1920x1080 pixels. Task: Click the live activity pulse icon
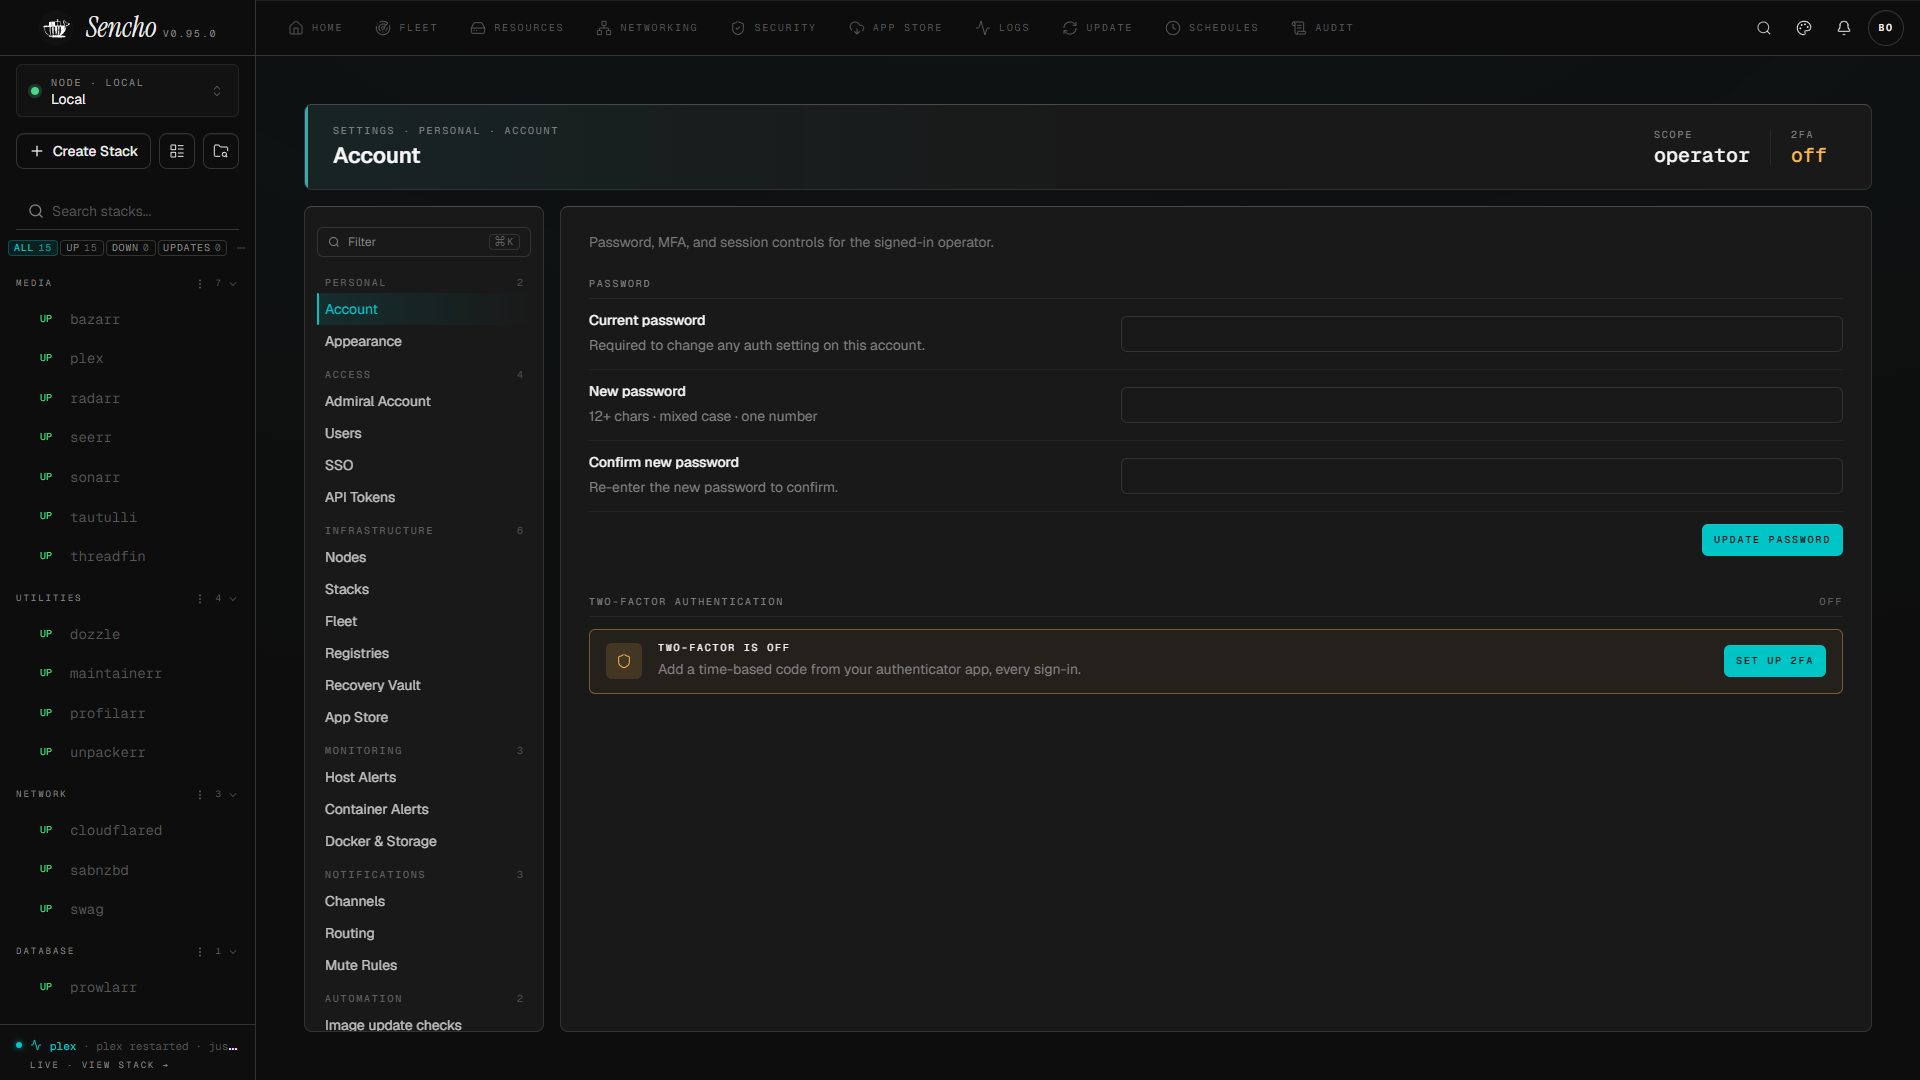tap(36, 1046)
